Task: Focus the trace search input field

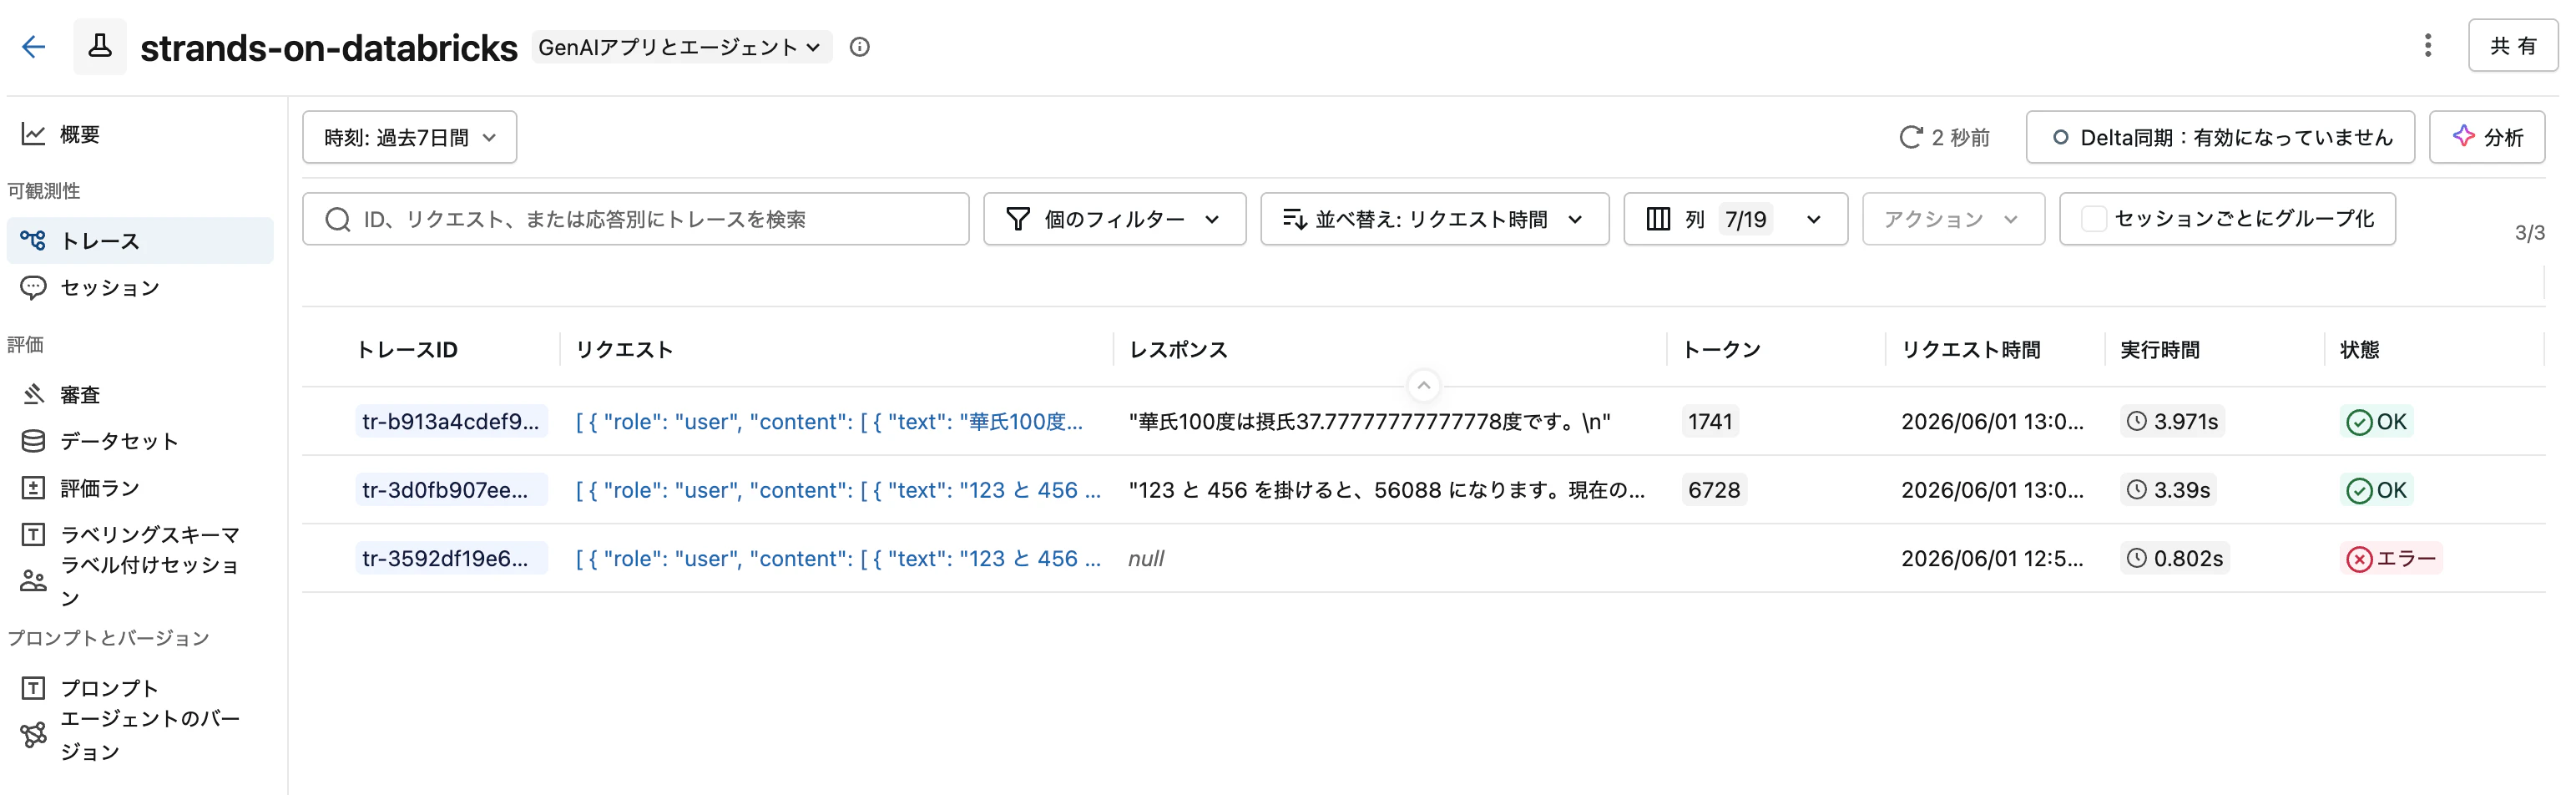Action: pyautogui.click(x=636, y=219)
